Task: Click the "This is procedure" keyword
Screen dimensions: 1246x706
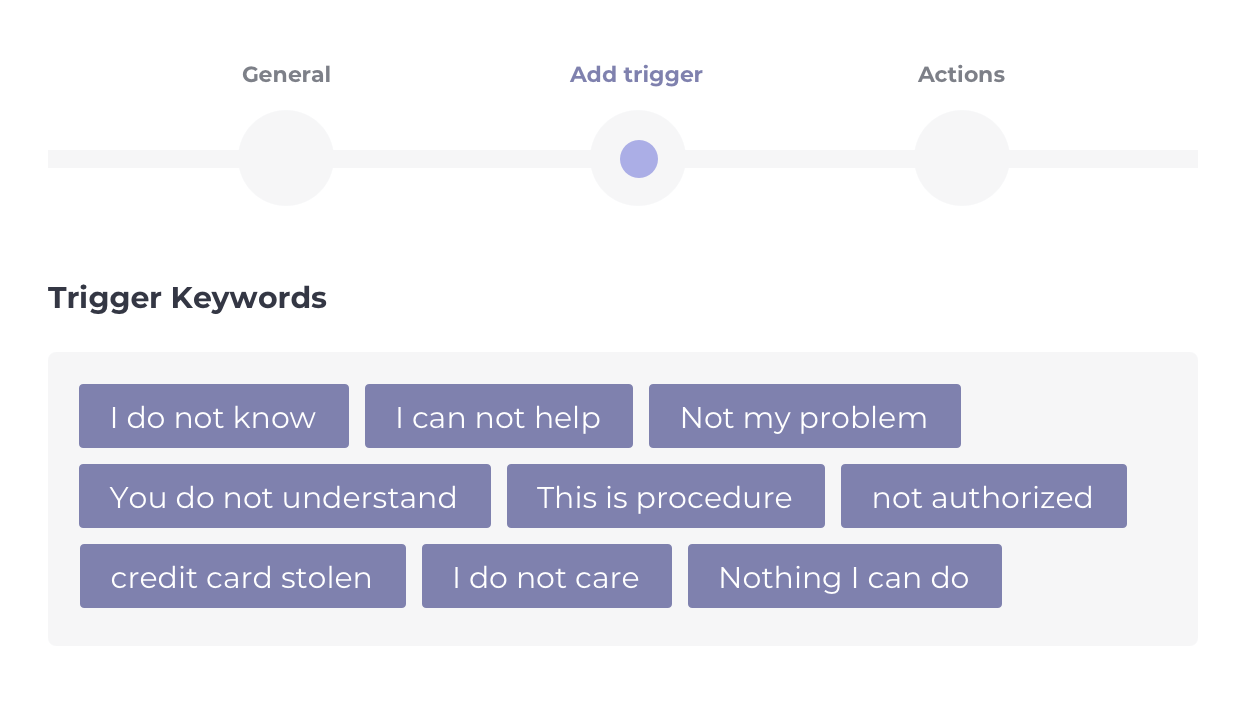Action: pyautogui.click(x=666, y=496)
